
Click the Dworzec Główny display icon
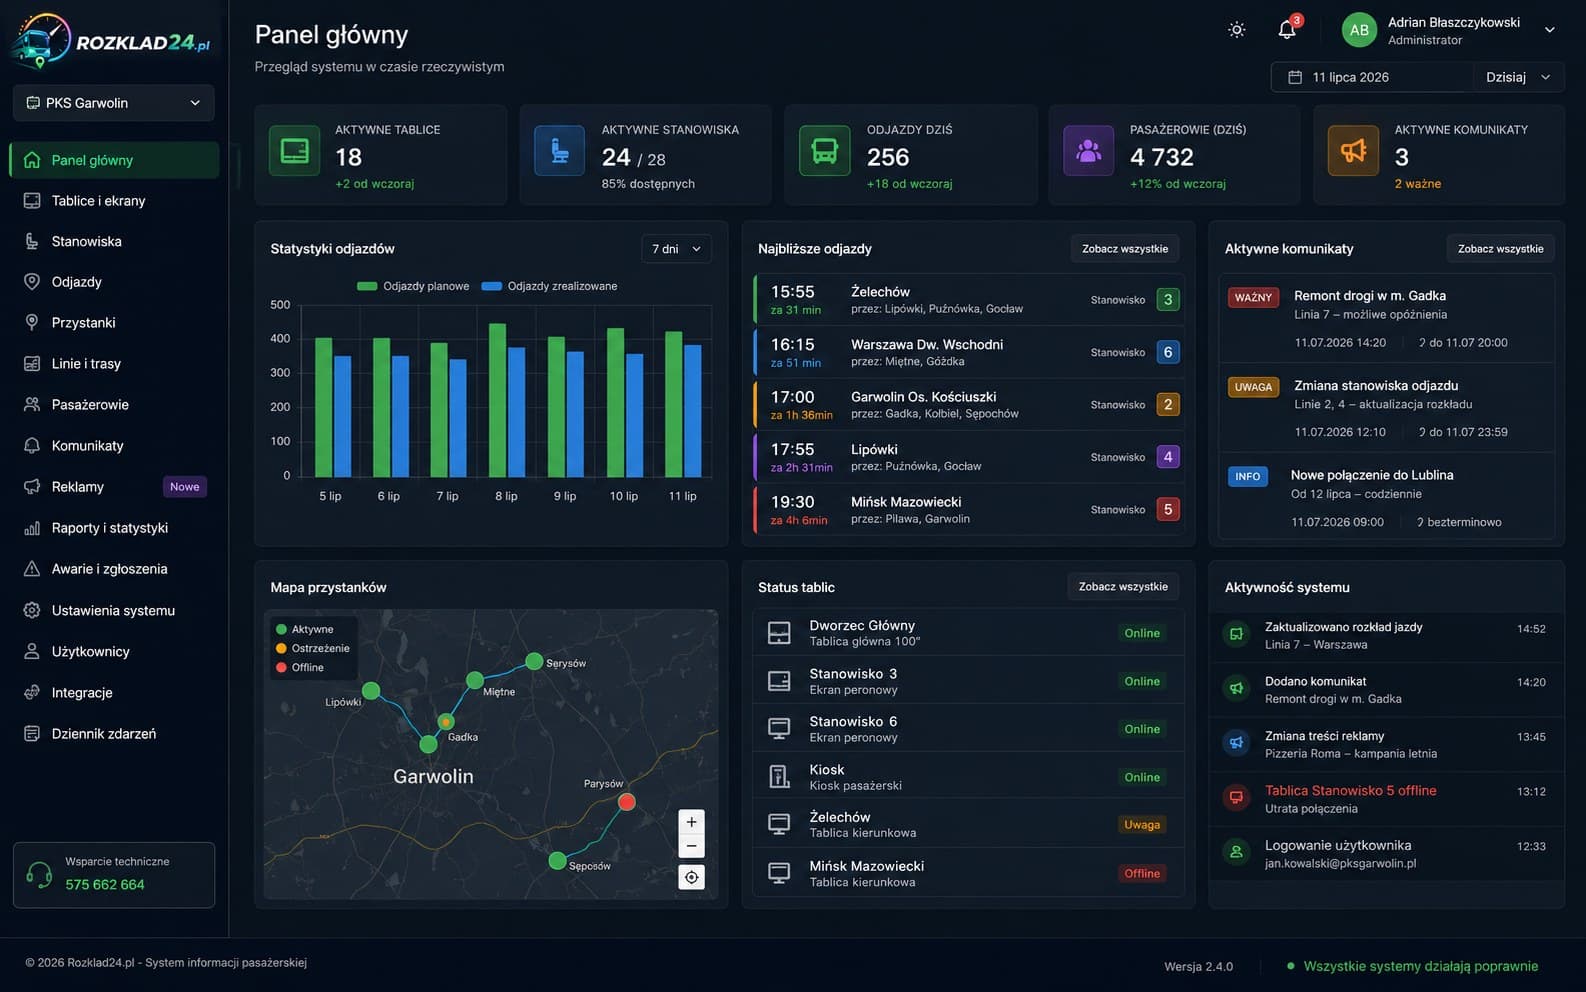point(779,633)
